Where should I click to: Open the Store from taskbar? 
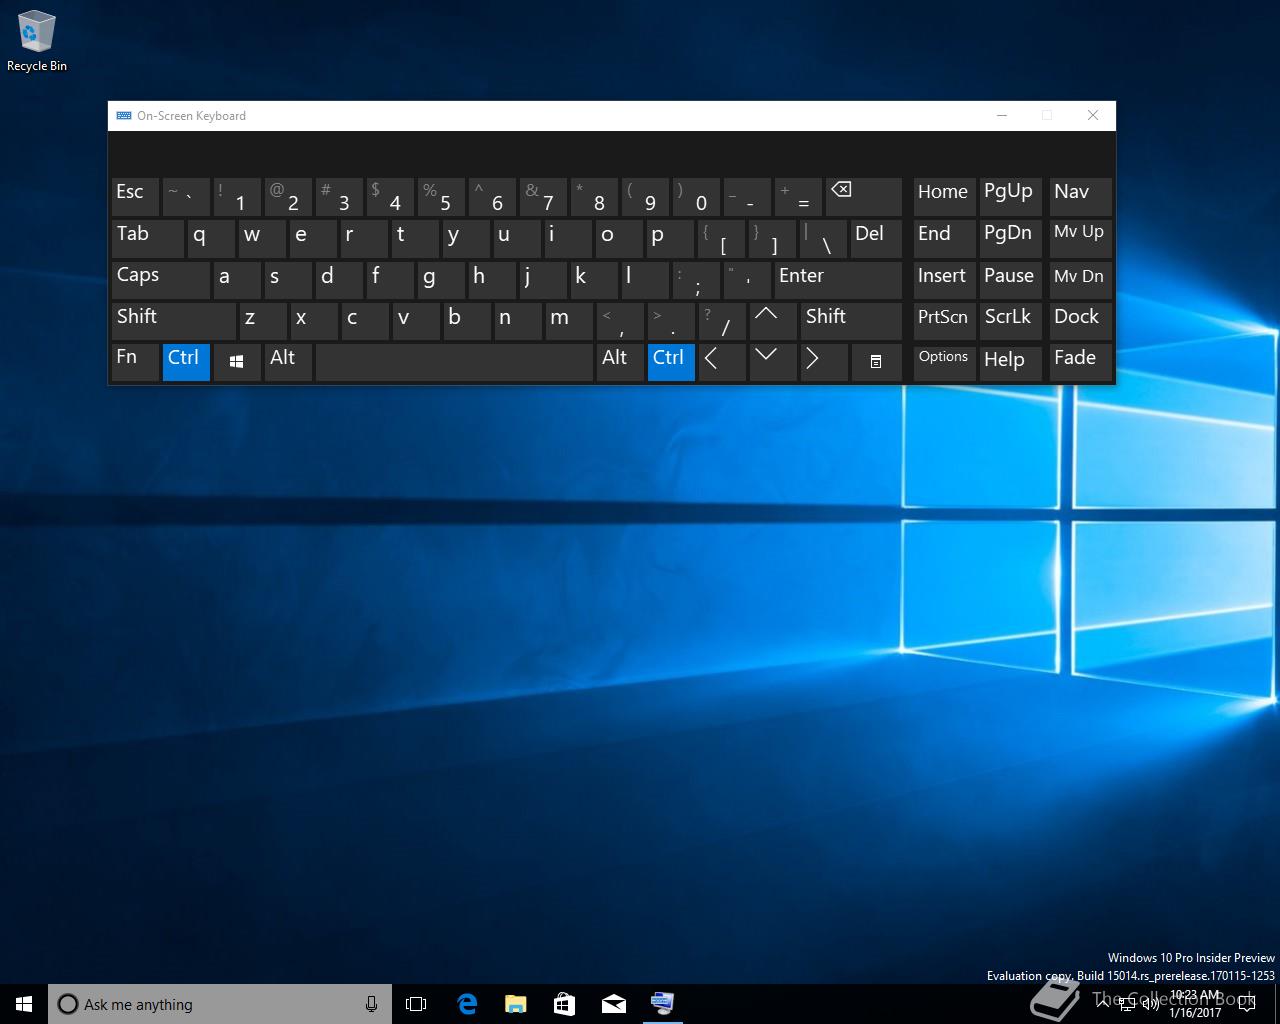564,1004
